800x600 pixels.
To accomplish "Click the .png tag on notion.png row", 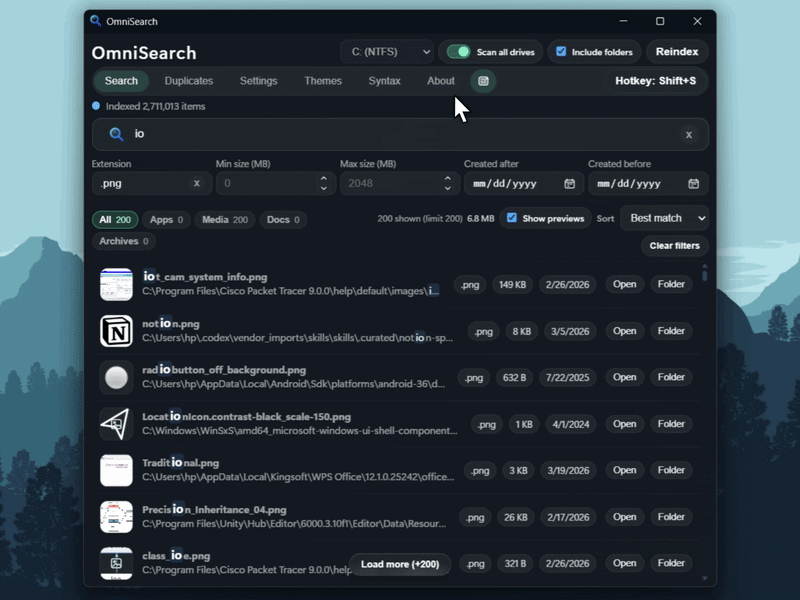I will [x=483, y=331].
